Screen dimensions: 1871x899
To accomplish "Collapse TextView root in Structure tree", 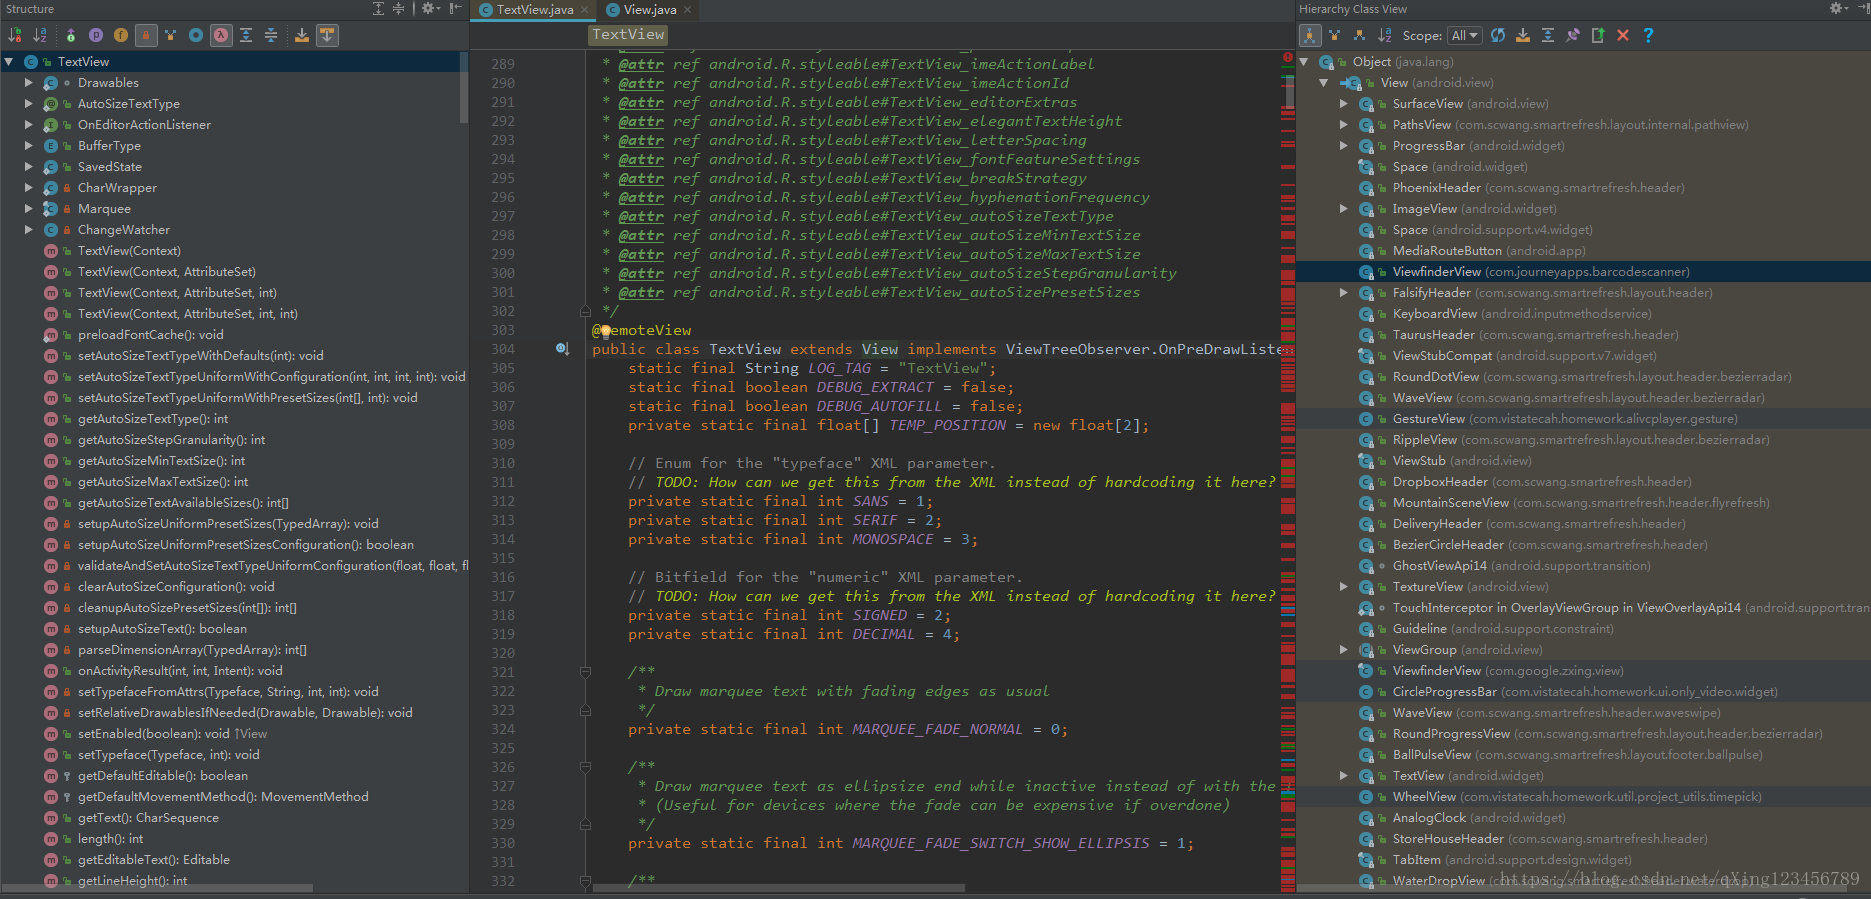I will (9, 62).
